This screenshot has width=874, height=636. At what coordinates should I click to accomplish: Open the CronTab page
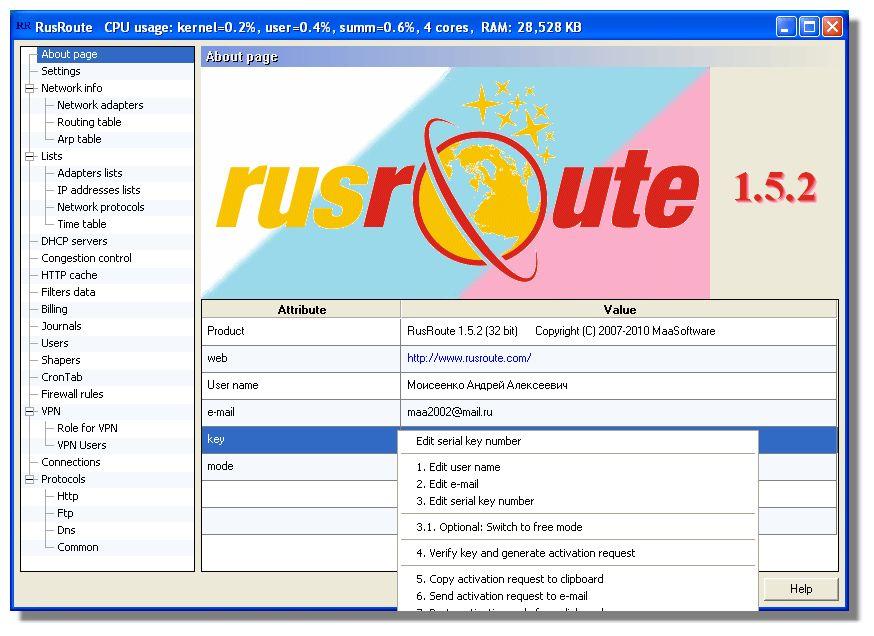(x=61, y=377)
